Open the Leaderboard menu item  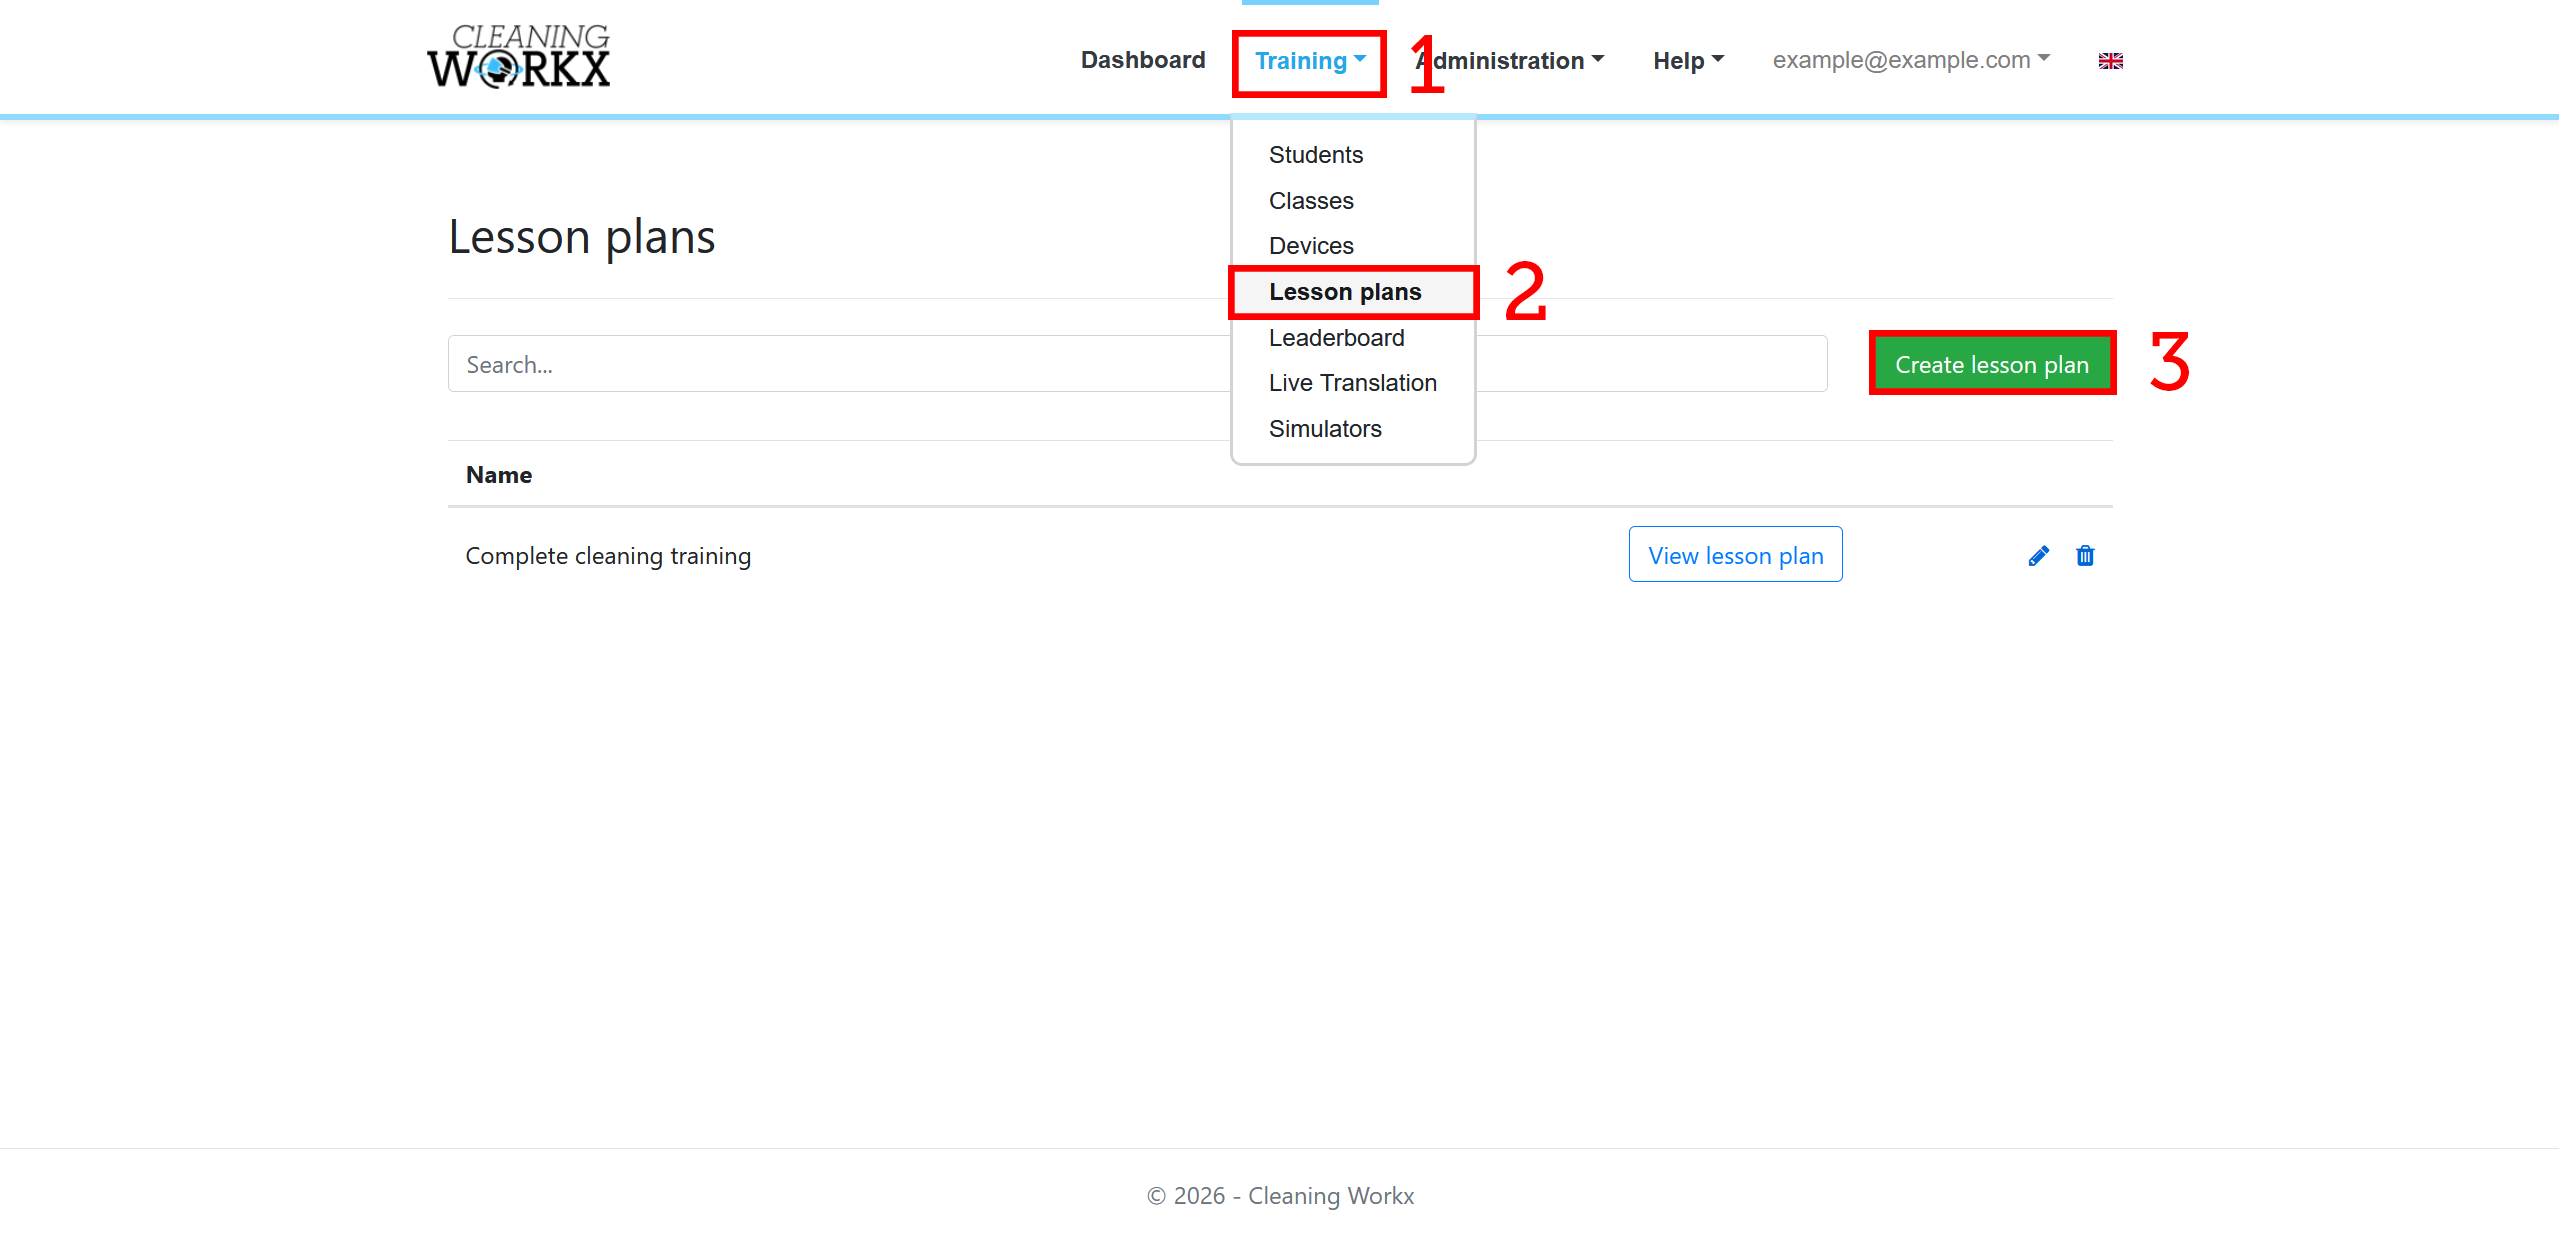click(x=1352, y=338)
